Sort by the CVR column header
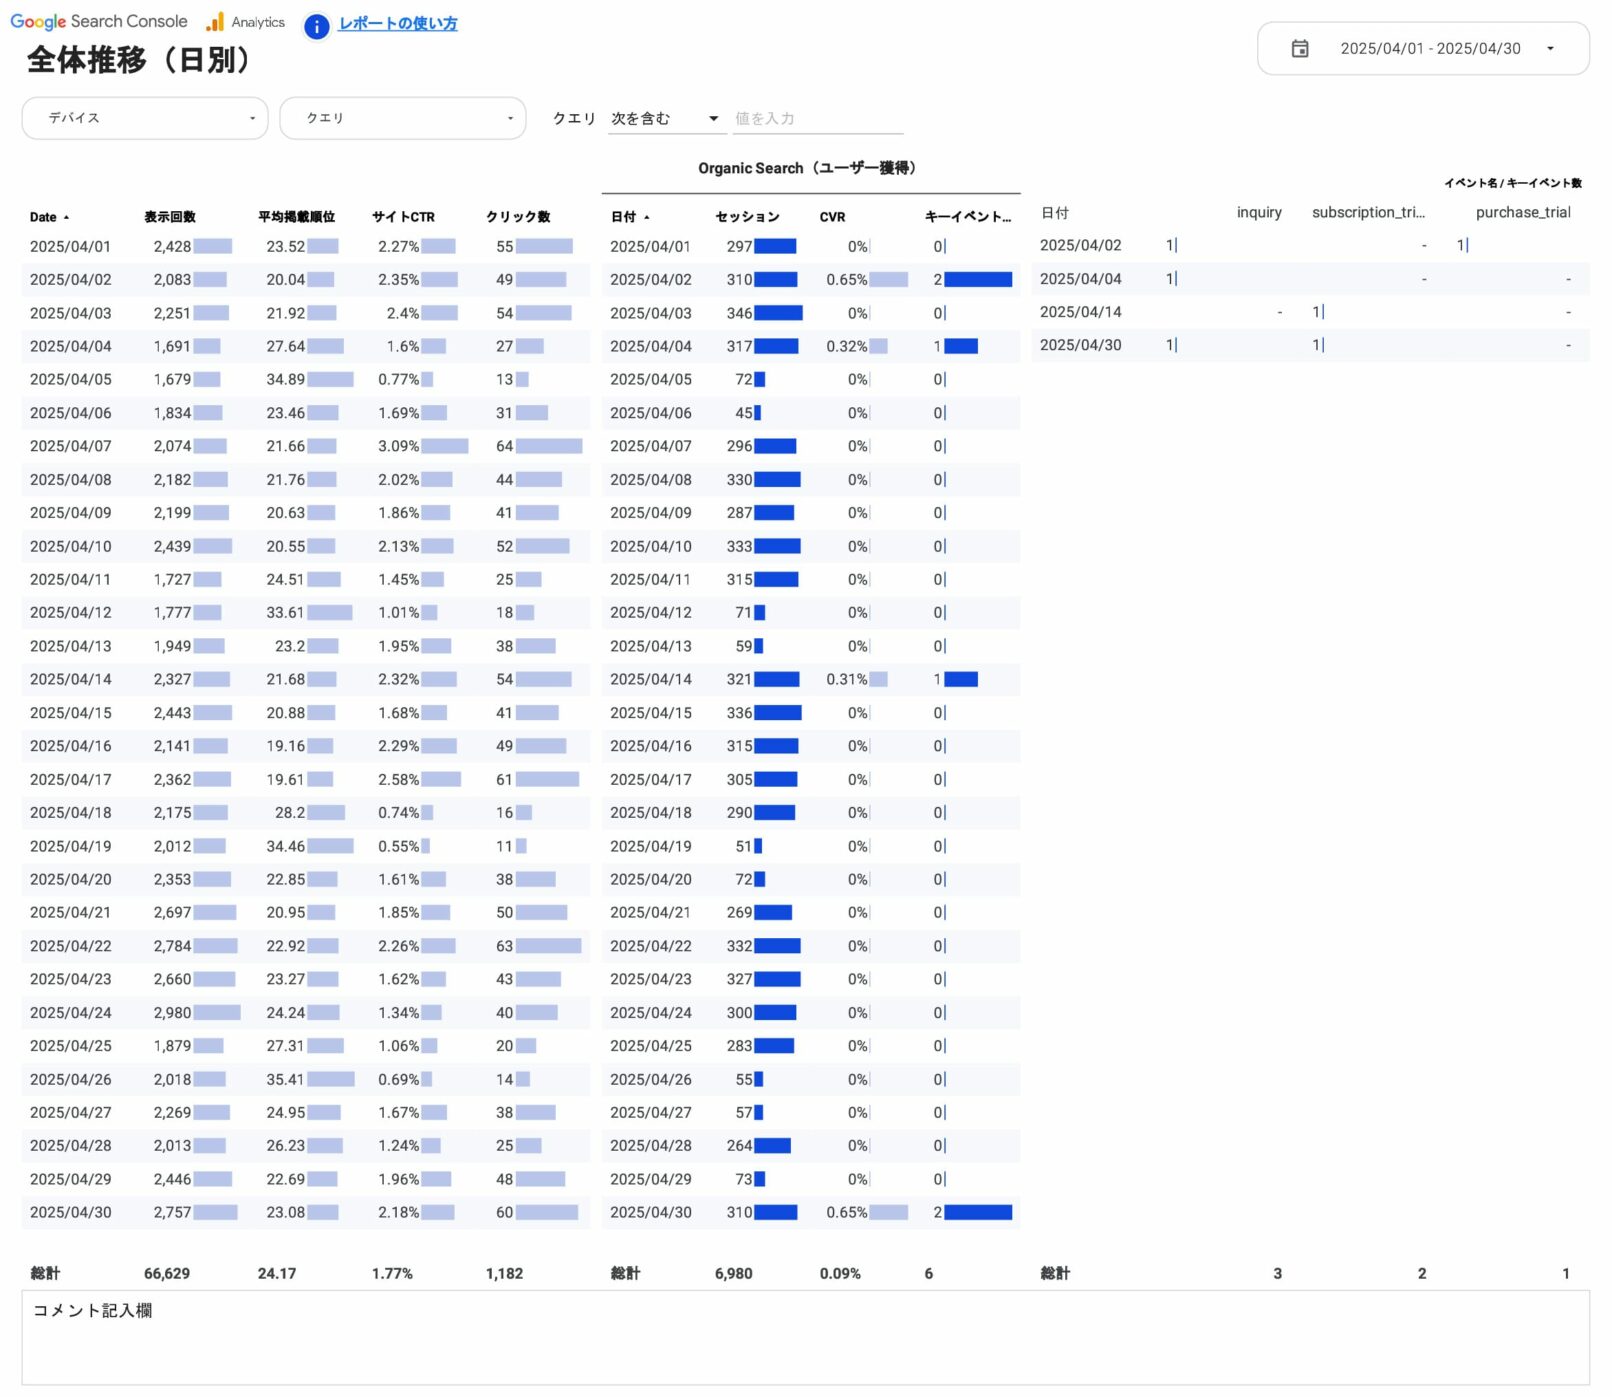This screenshot has width=1612, height=1397. pos(832,216)
